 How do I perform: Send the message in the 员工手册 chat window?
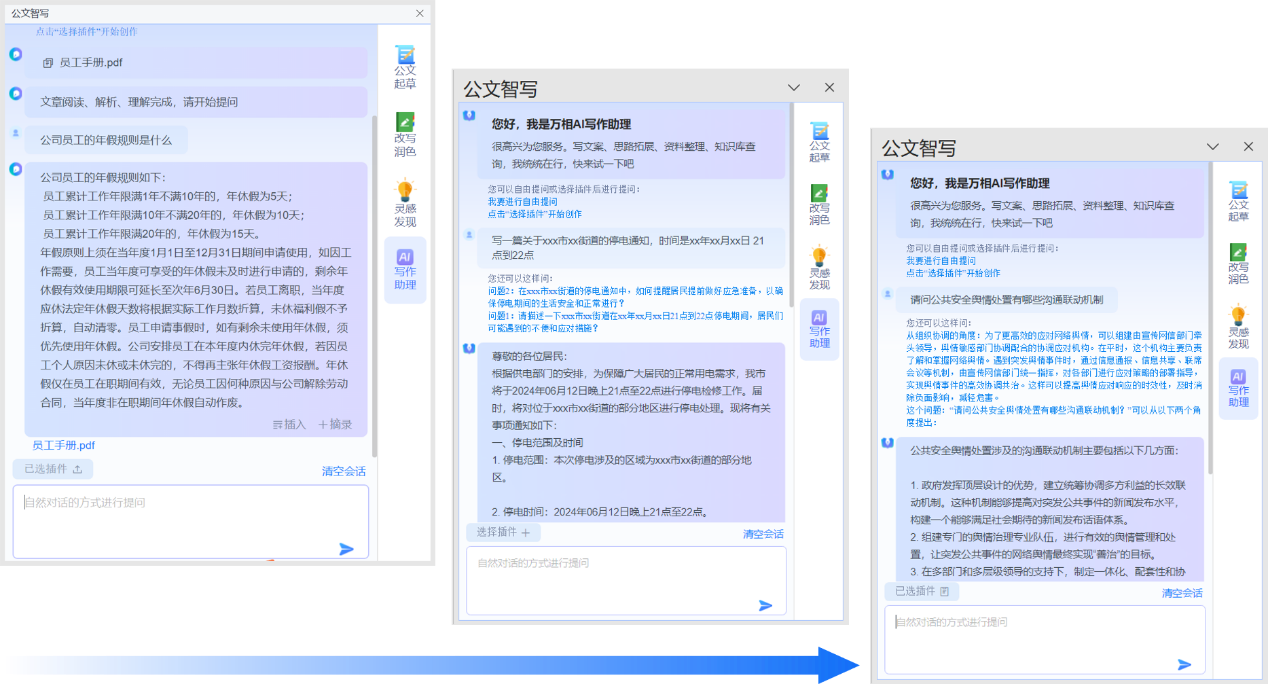[x=347, y=548]
